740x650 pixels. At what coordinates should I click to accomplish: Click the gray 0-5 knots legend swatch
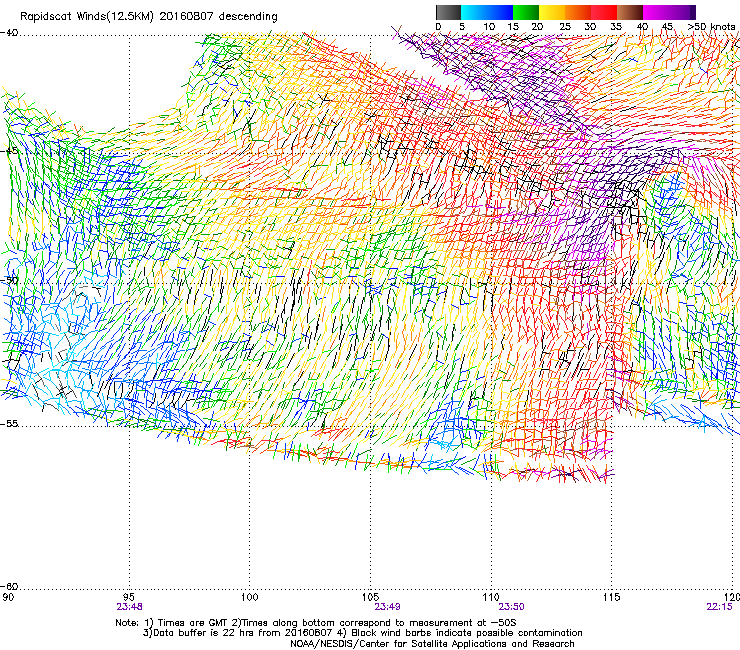(448, 12)
